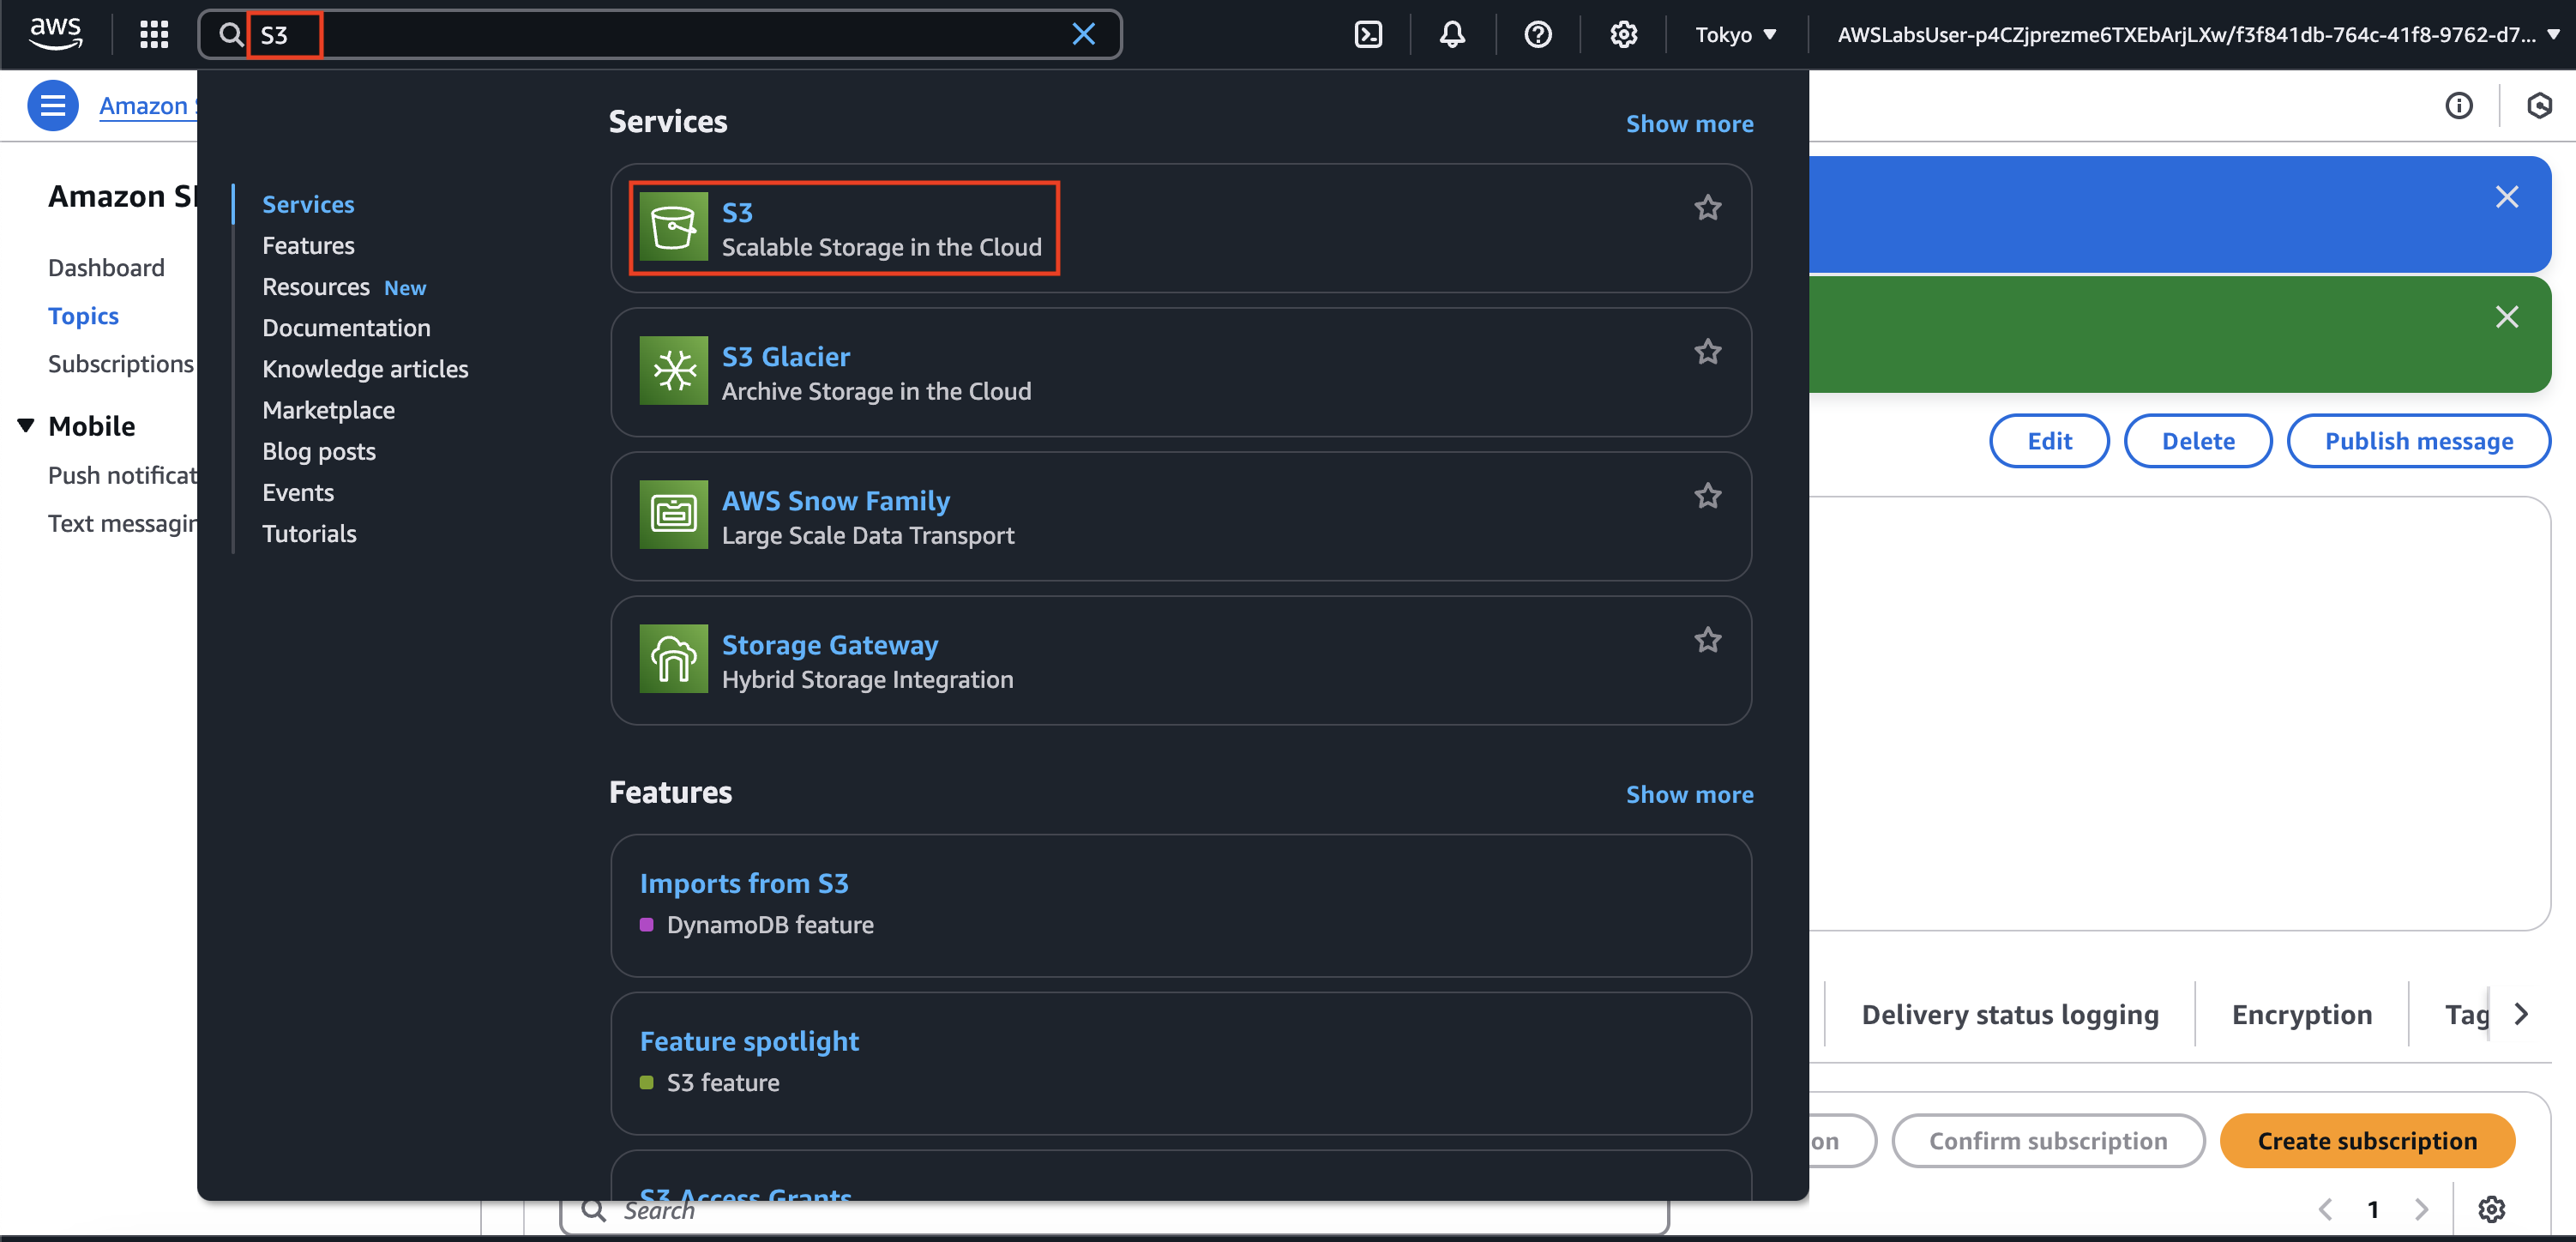Open the AWS CloudShell icon
This screenshot has width=2576, height=1242.
(x=1367, y=35)
